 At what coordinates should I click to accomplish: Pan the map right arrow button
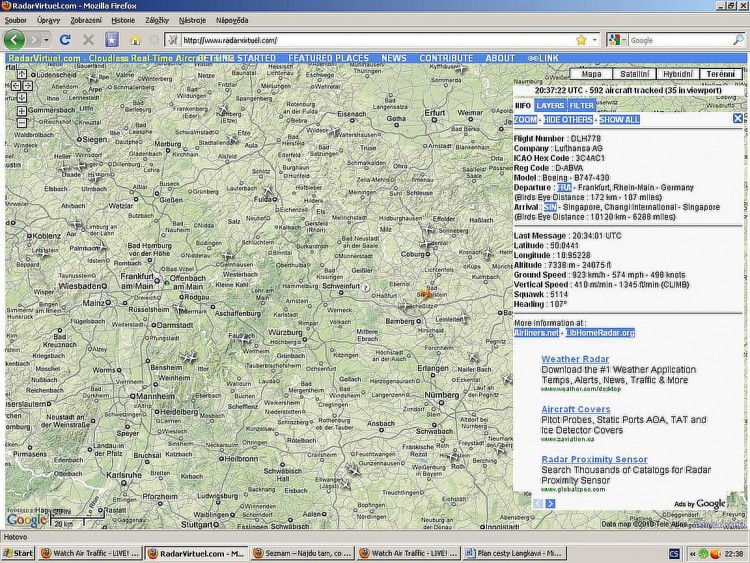click(27, 86)
